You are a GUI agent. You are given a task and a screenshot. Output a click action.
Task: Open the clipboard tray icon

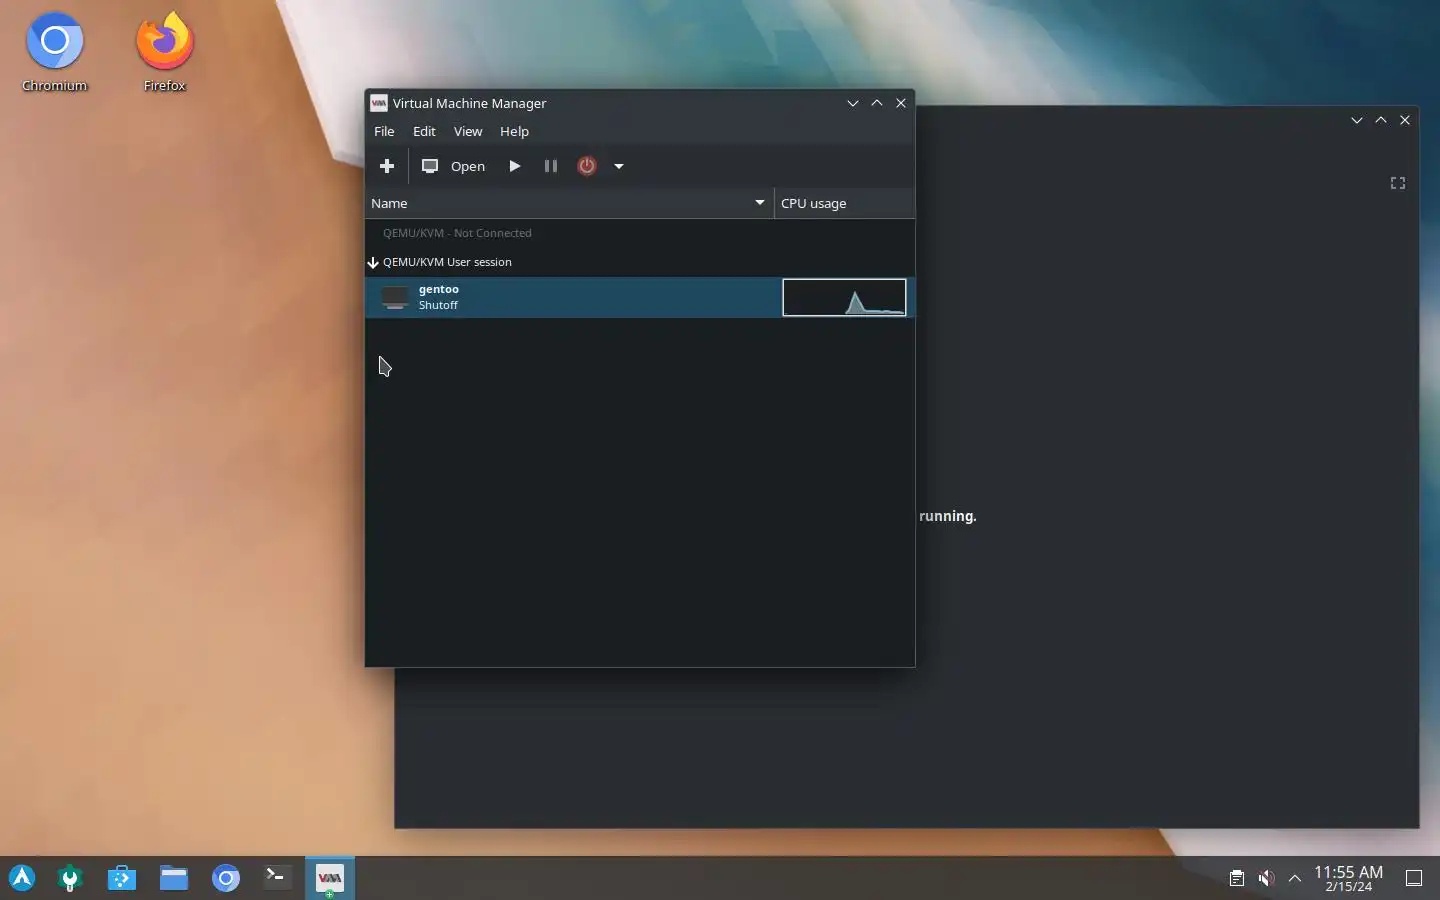coord(1237,878)
